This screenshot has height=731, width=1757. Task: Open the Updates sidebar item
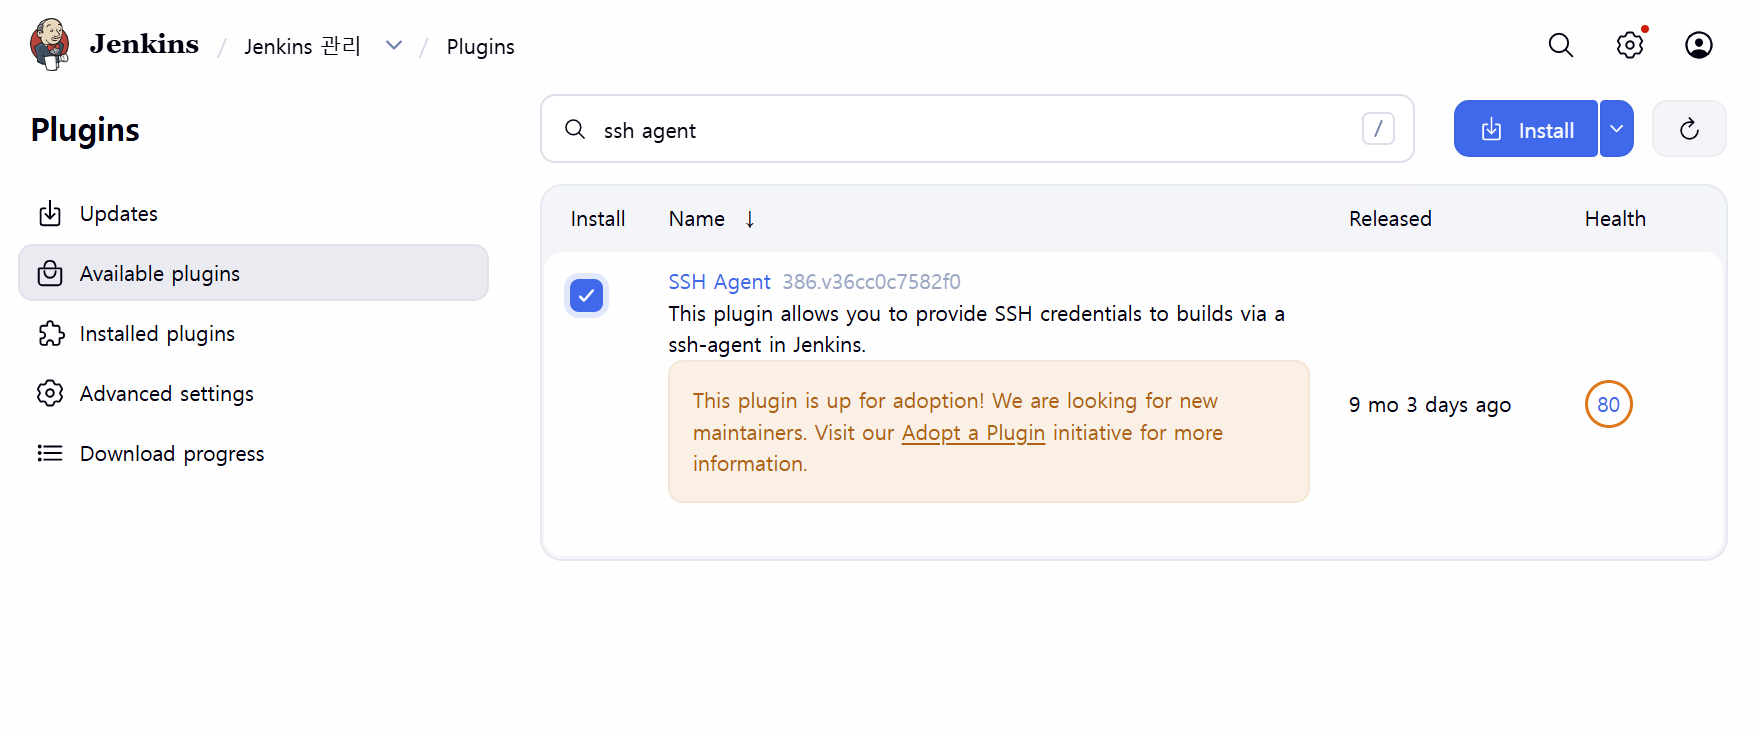click(x=253, y=213)
